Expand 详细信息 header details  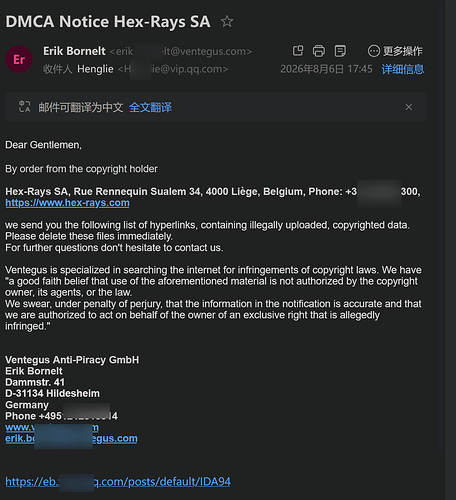point(403,69)
